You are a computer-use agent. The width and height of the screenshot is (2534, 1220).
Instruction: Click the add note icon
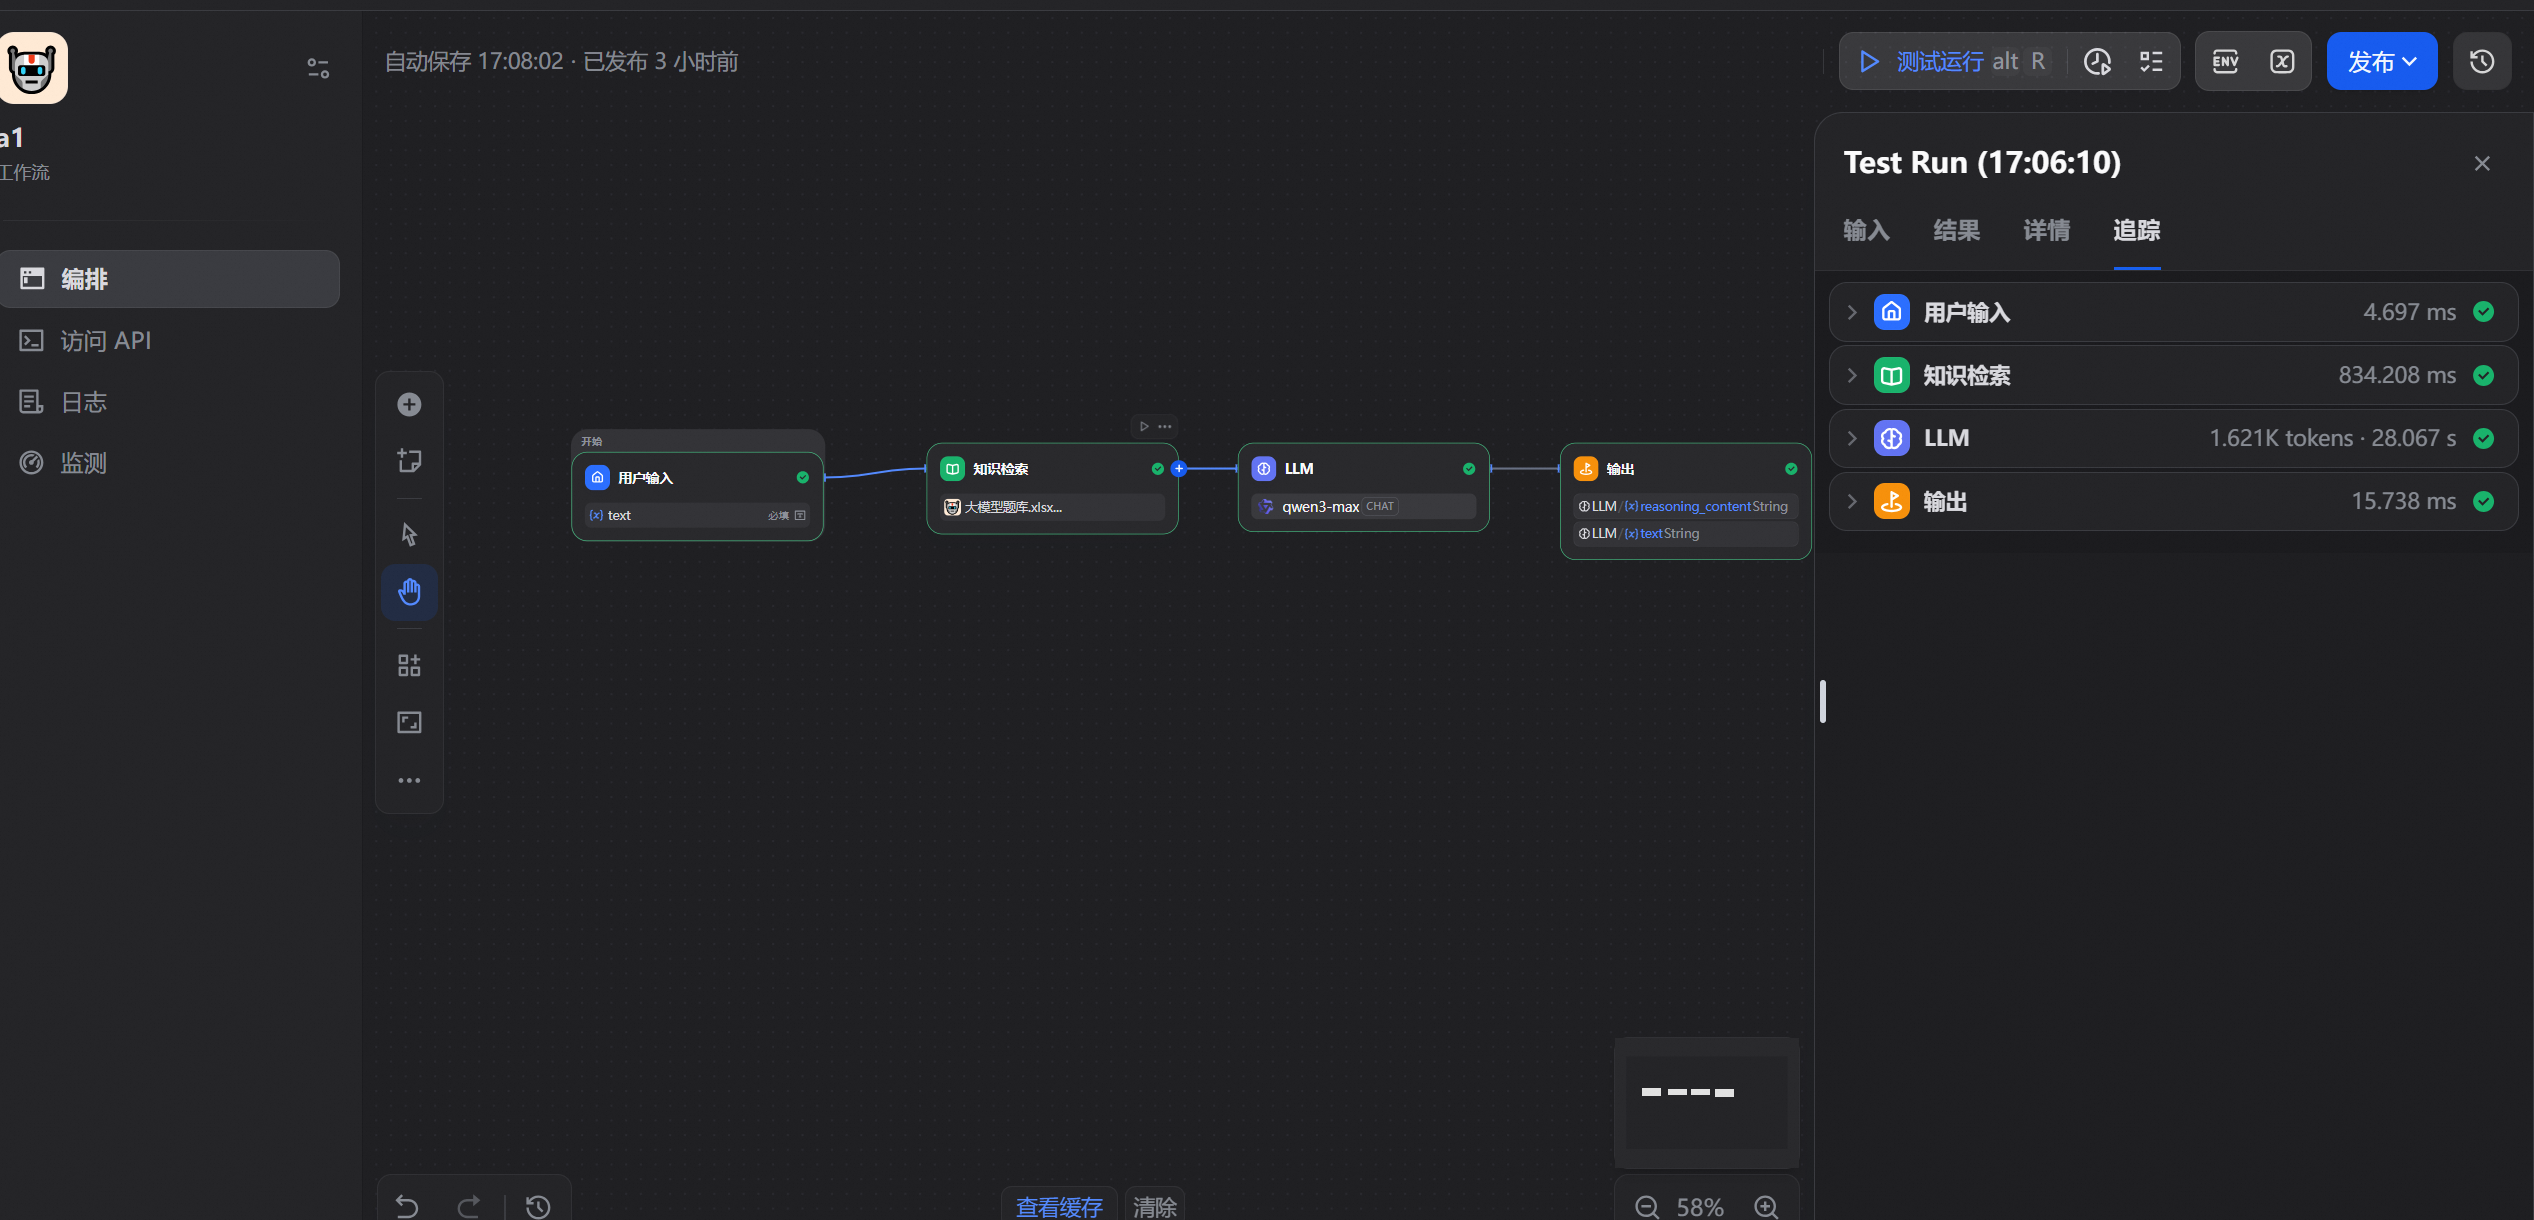[x=409, y=461]
